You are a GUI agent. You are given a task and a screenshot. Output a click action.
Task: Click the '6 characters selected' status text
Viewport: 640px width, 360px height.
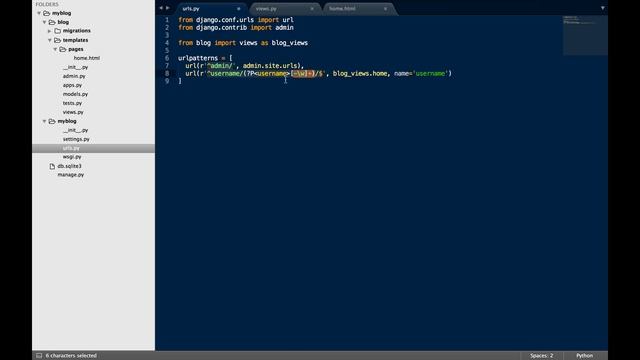[71, 356]
